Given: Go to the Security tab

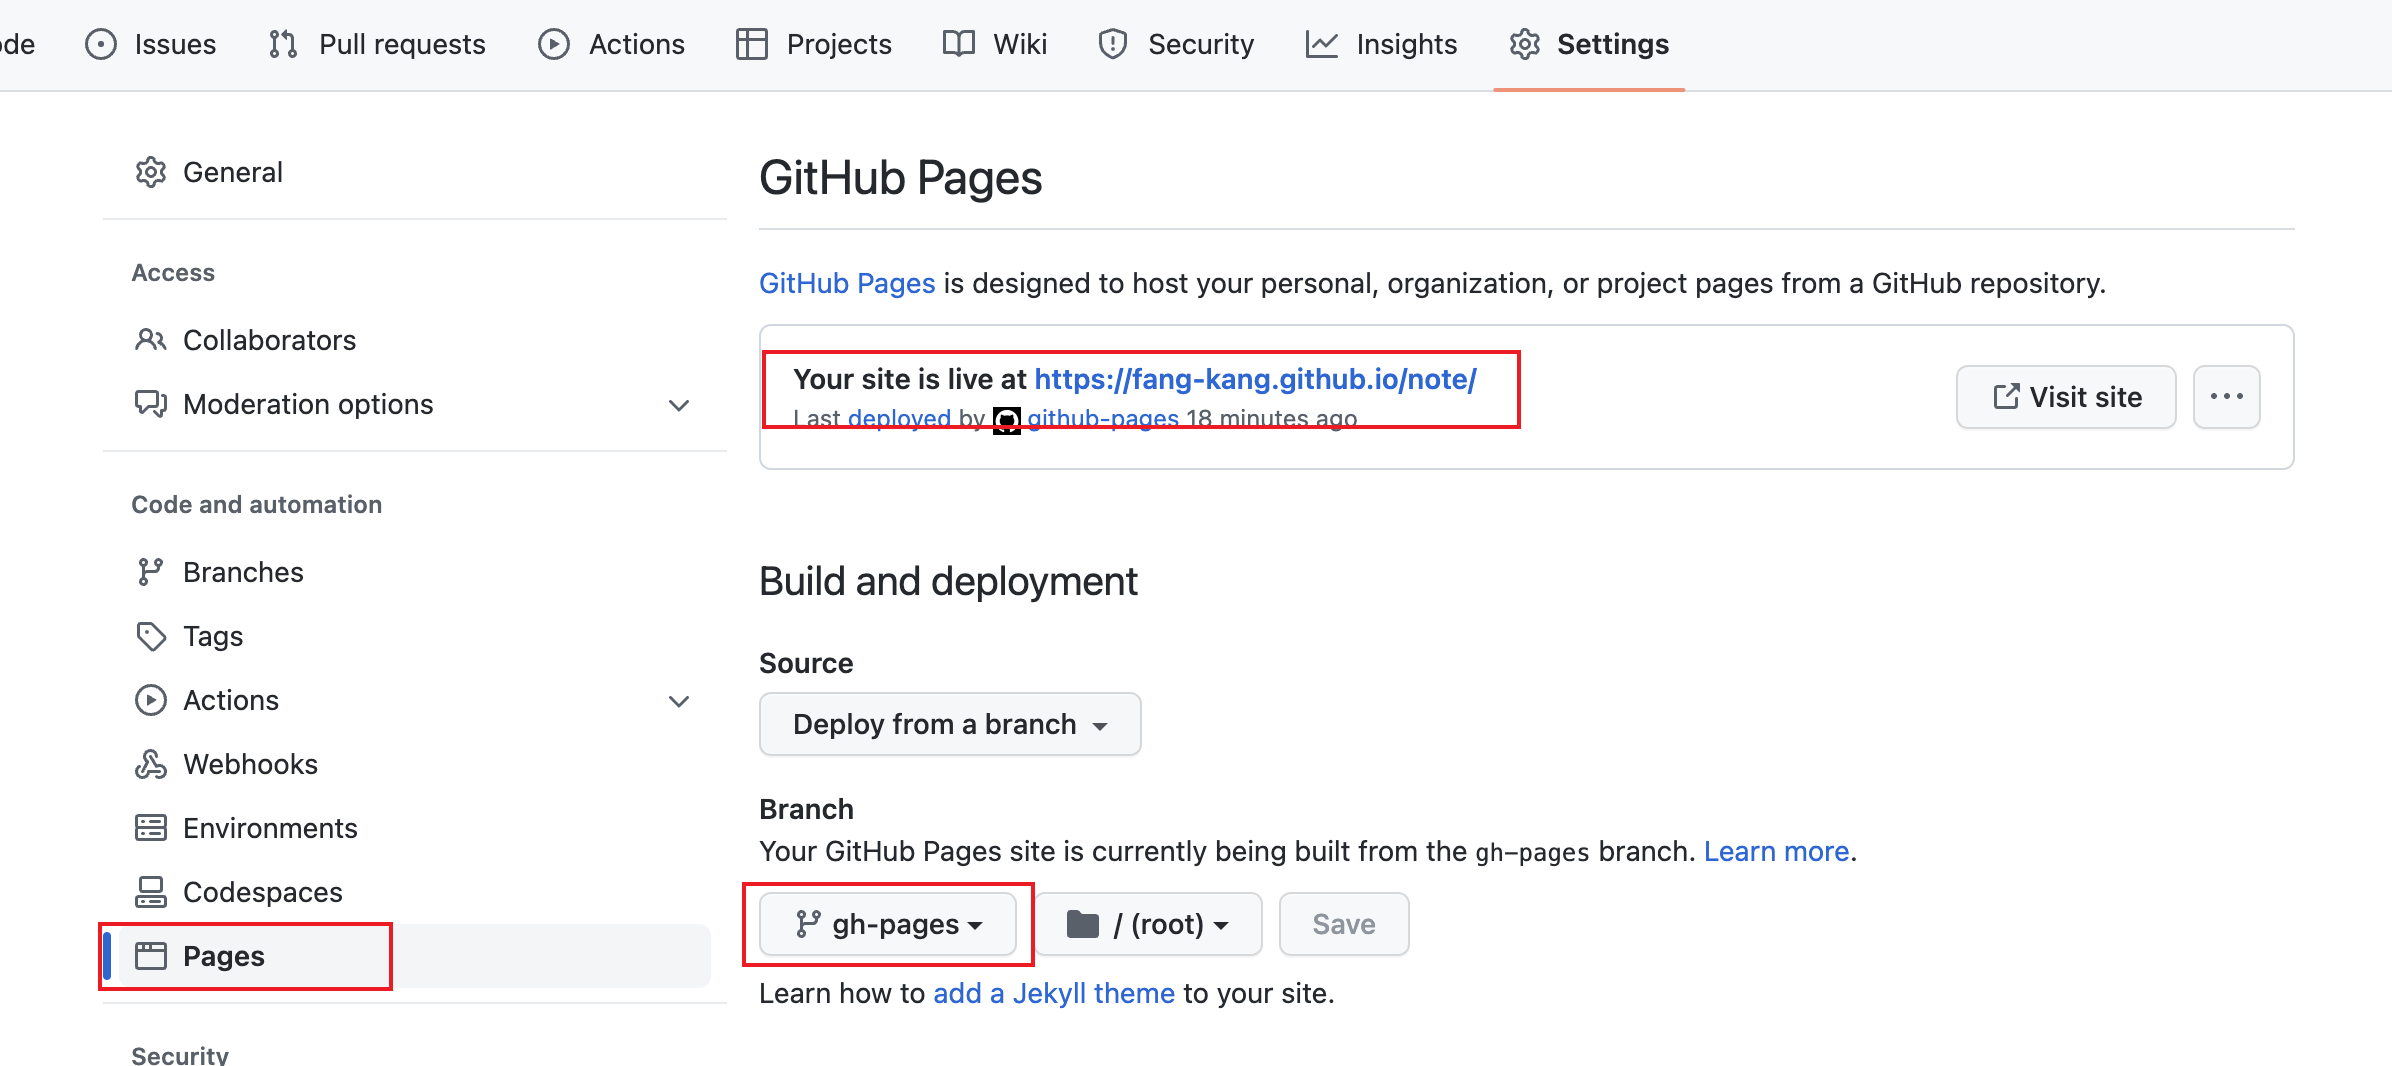Looking at the screenshot, I should [1176, 44].
